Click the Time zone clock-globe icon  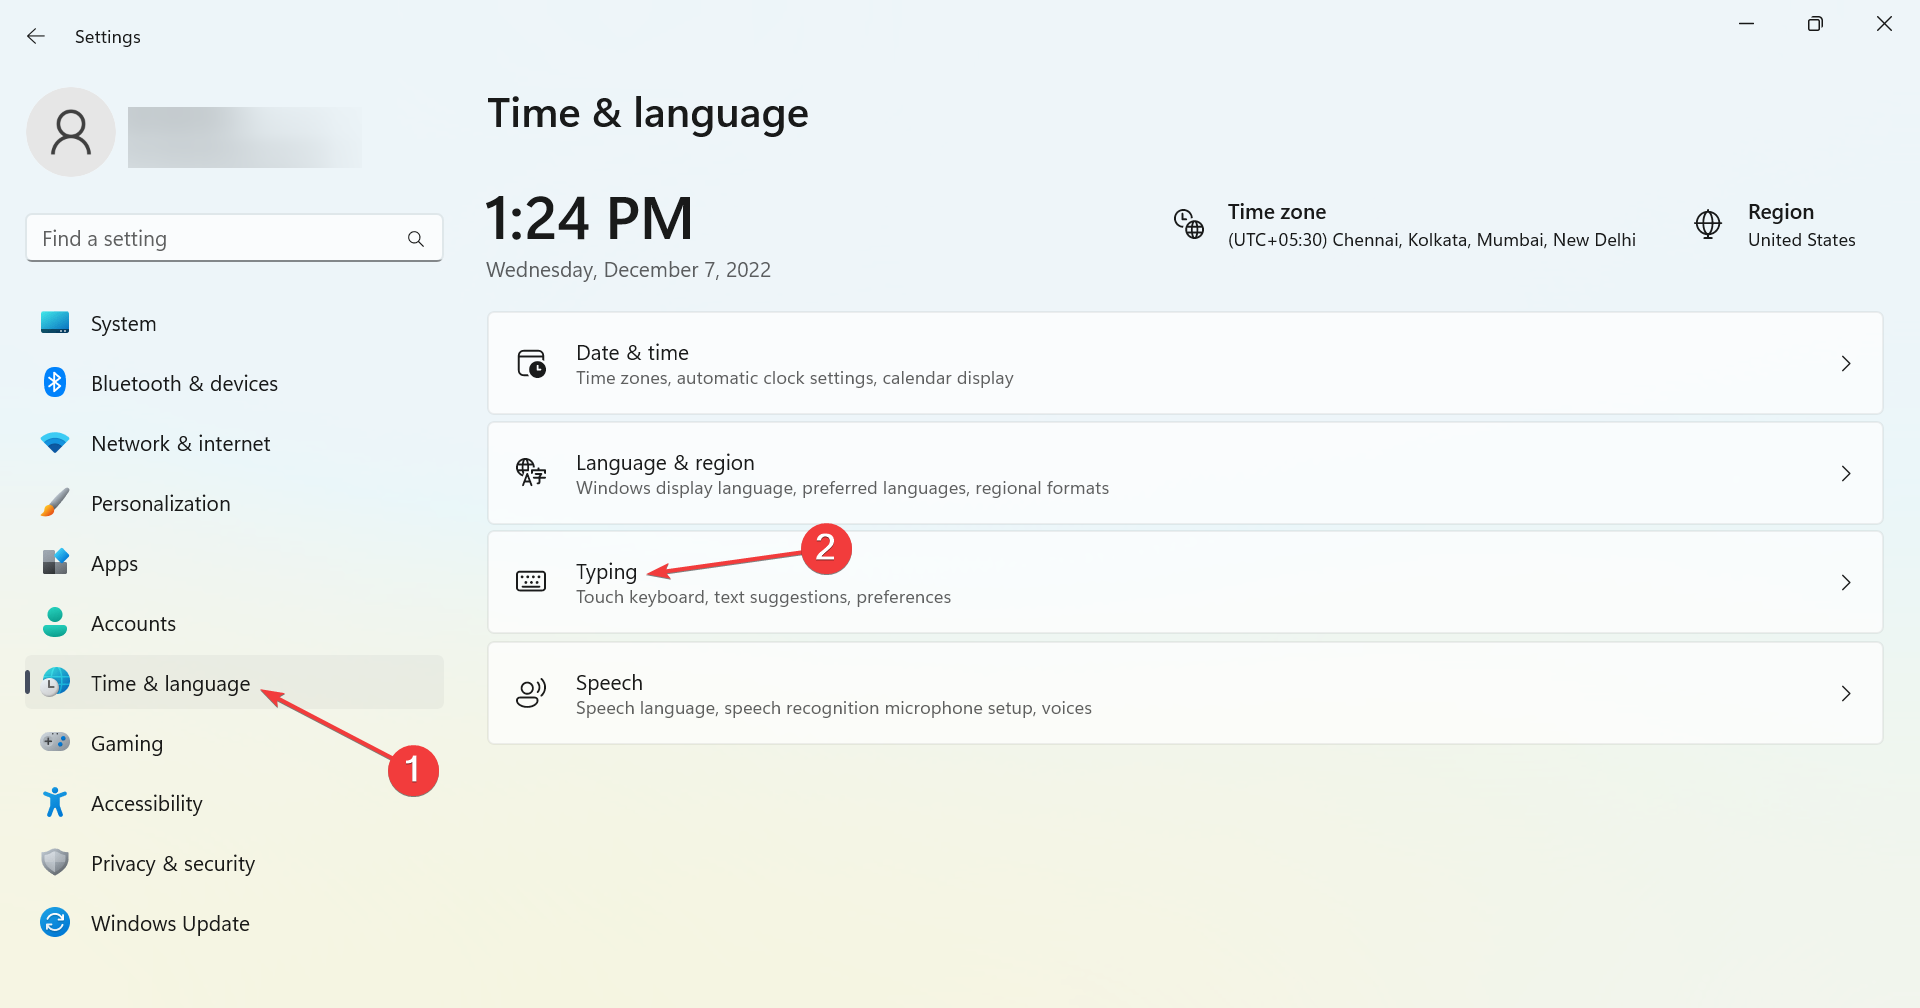point(1188,224)
